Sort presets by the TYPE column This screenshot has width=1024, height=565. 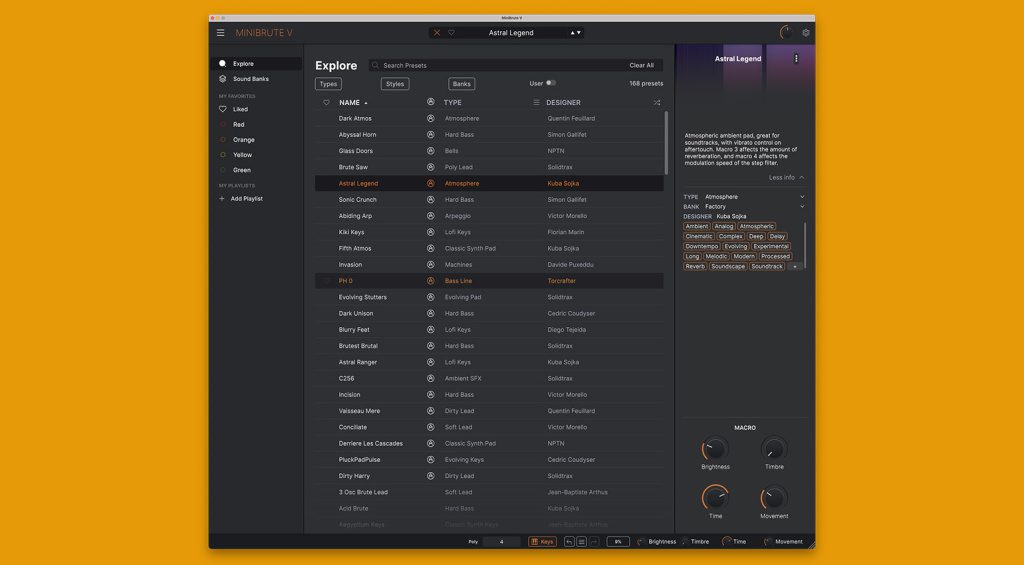tap(453, 103)
